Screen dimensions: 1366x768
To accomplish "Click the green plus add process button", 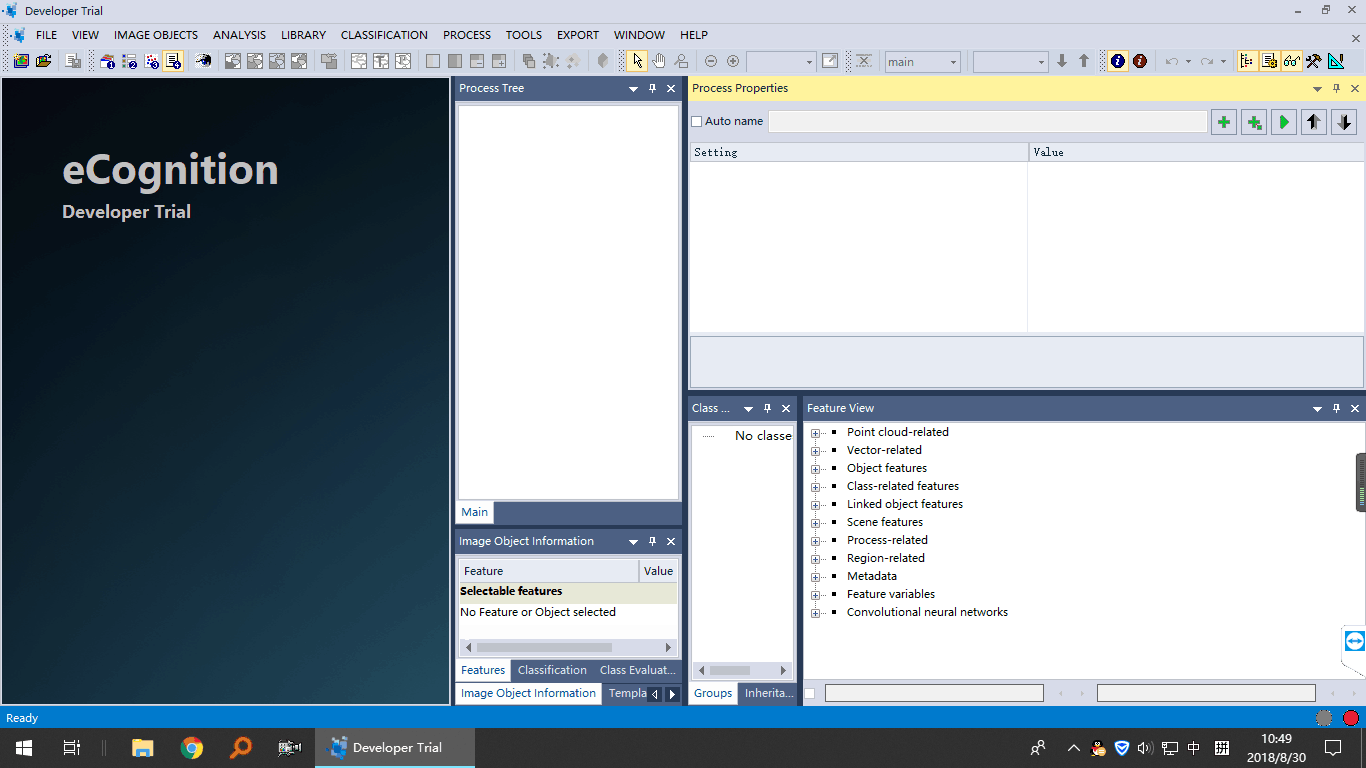I will point(1224,122).
